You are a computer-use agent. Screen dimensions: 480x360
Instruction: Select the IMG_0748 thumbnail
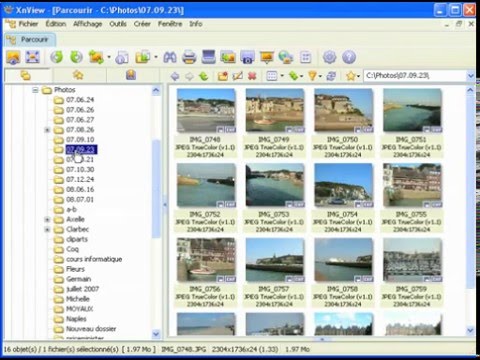pos(205,110)
